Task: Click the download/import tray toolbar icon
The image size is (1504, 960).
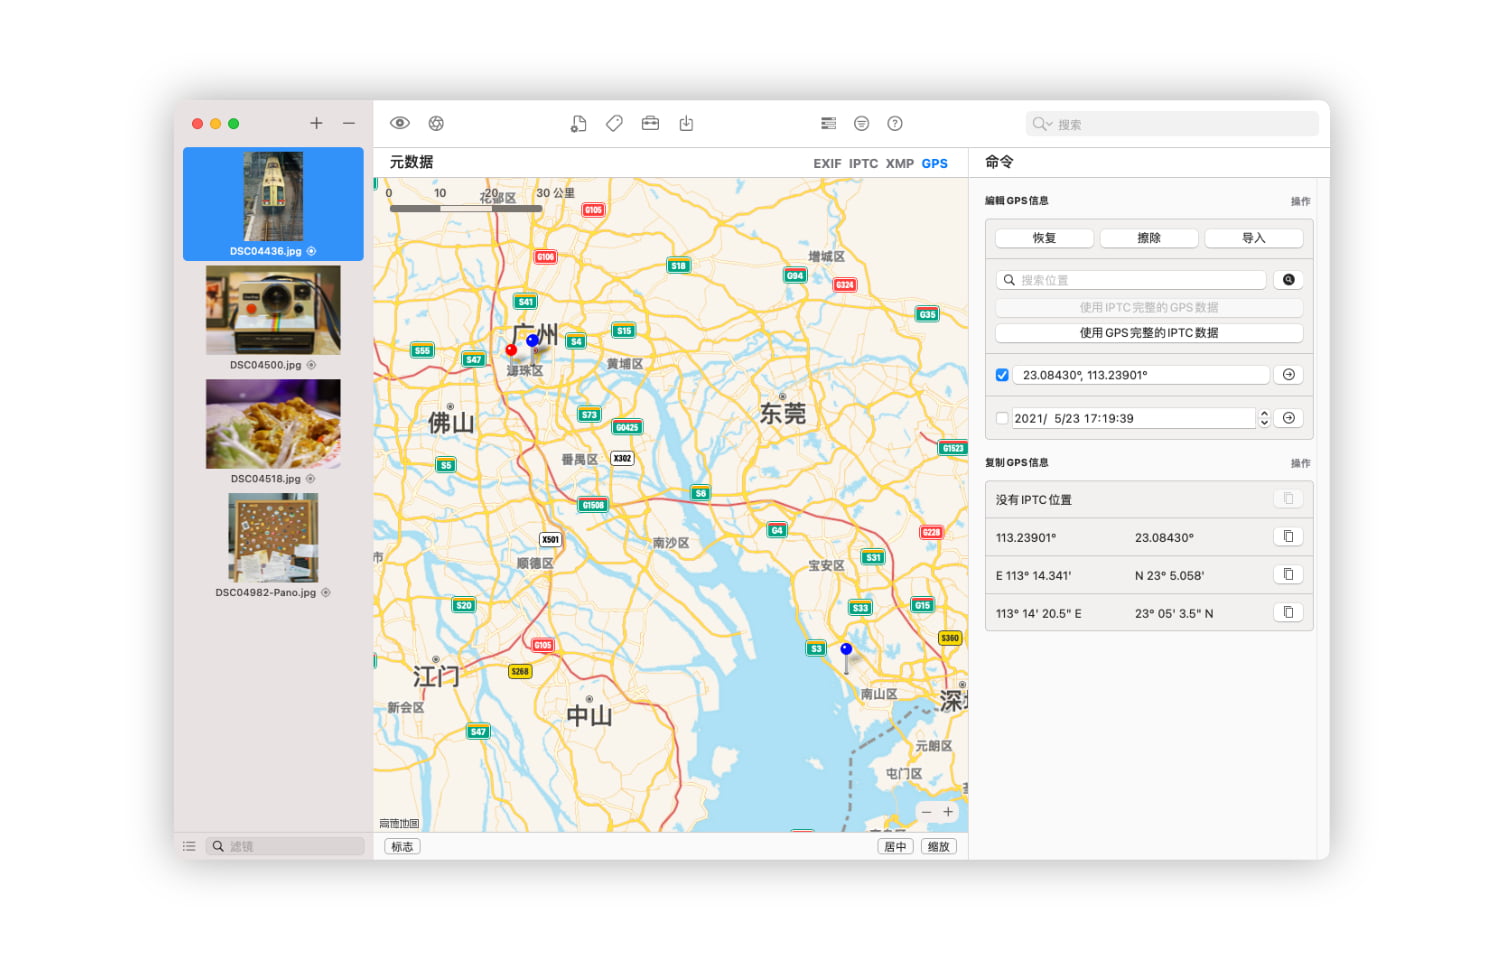Action: click(x=686, y=123)
